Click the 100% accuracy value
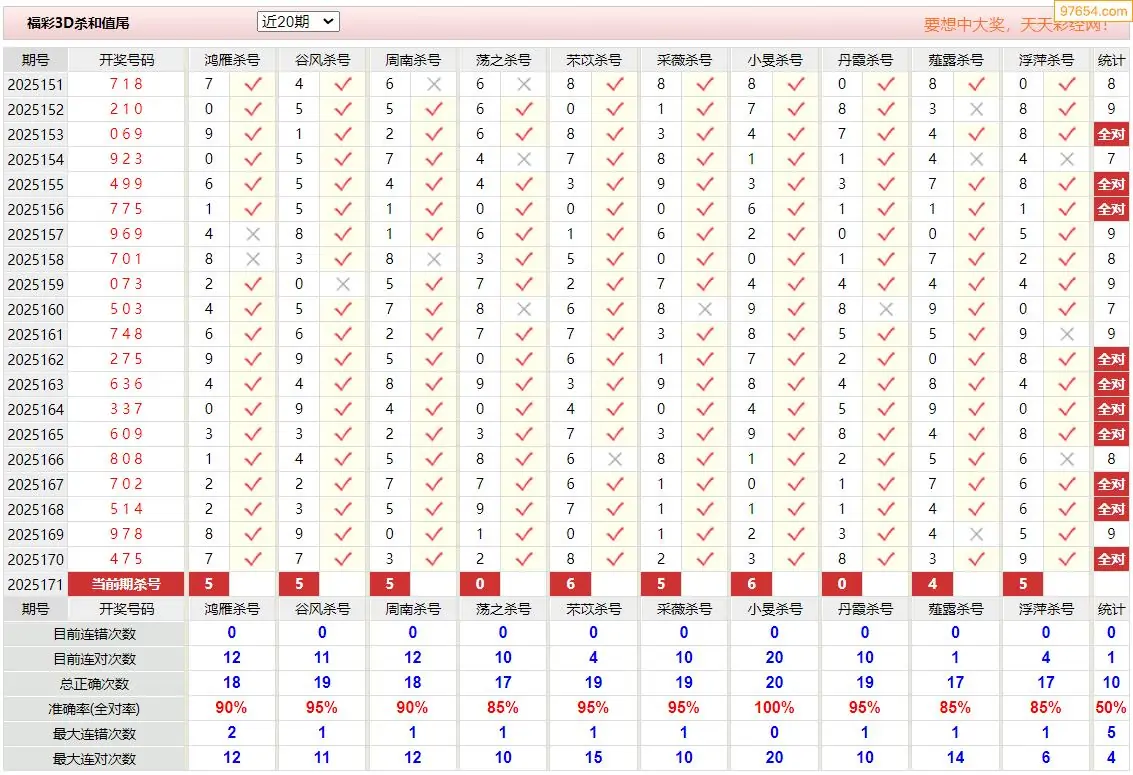This screenshot has width=1133, height=775. coord(774,708)
